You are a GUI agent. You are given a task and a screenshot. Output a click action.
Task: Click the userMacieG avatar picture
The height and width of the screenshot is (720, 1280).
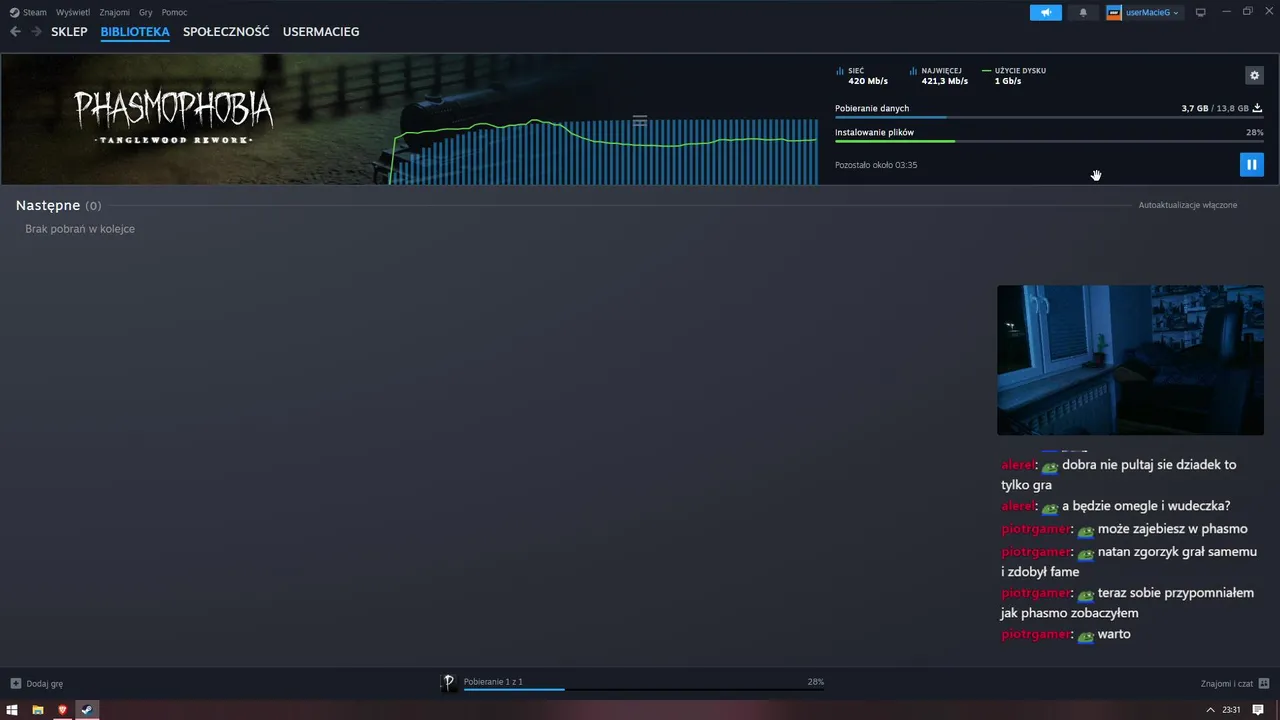coord(1114,13)
